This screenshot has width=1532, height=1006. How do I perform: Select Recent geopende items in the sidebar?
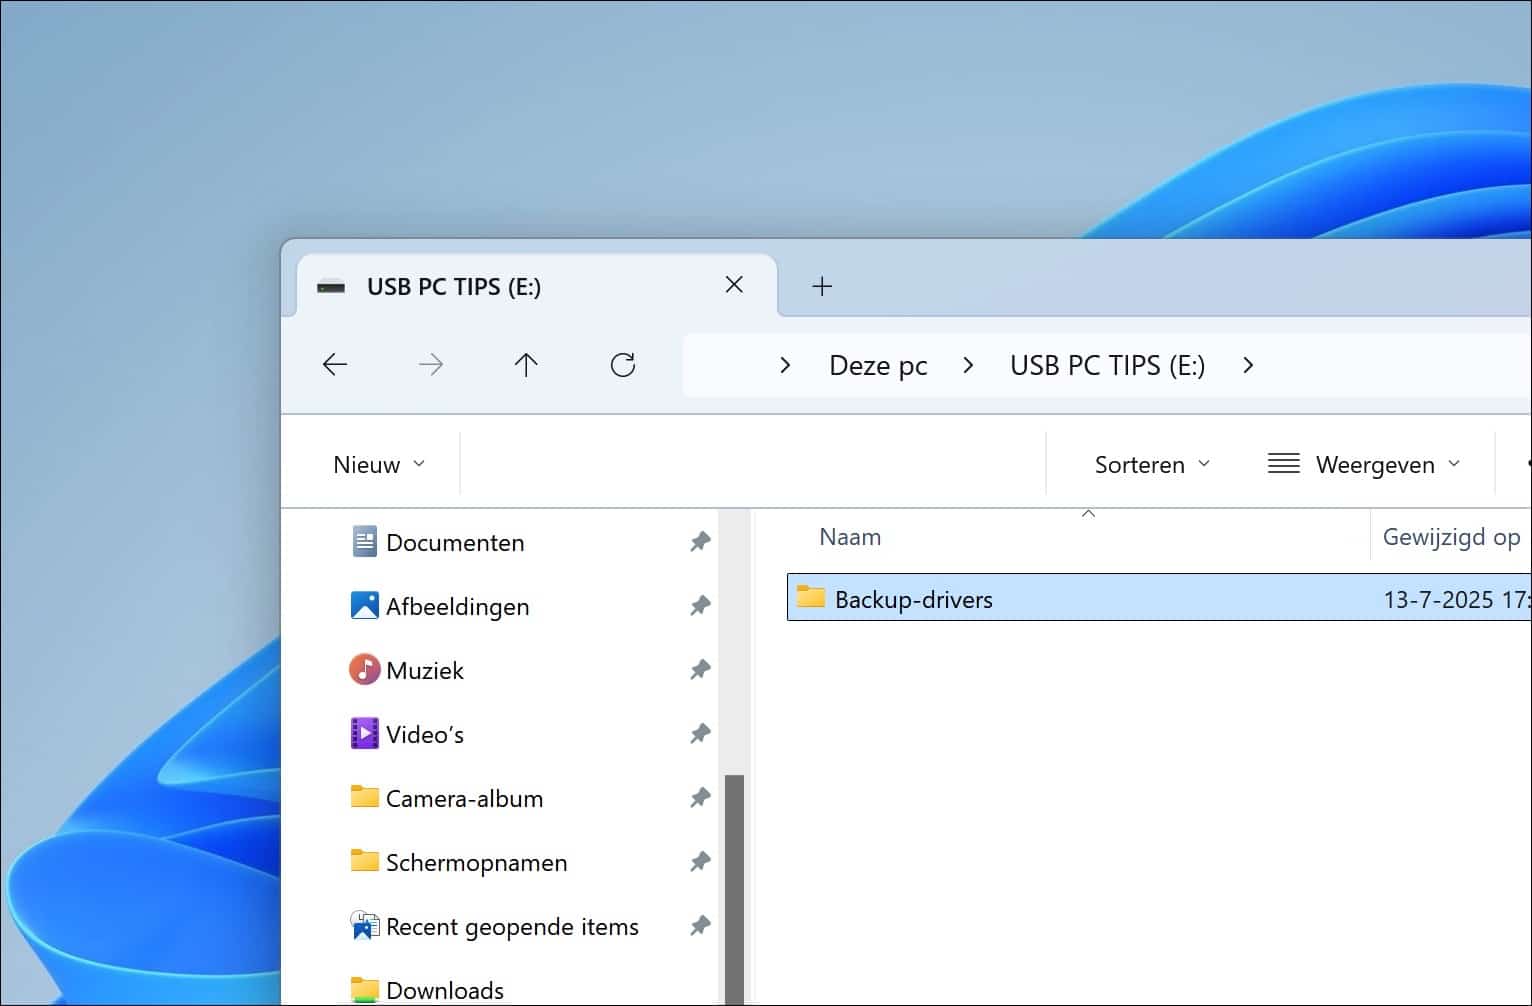tap(511, 926)
